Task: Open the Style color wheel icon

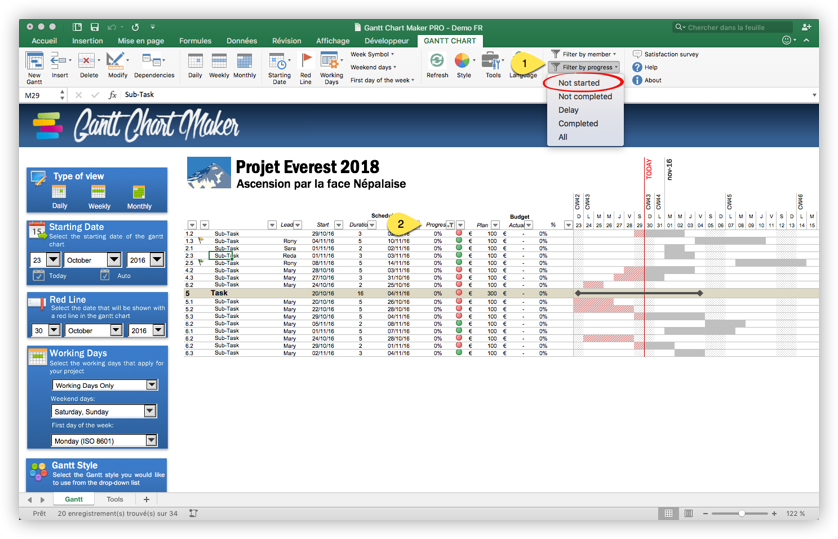Action: 462,61
